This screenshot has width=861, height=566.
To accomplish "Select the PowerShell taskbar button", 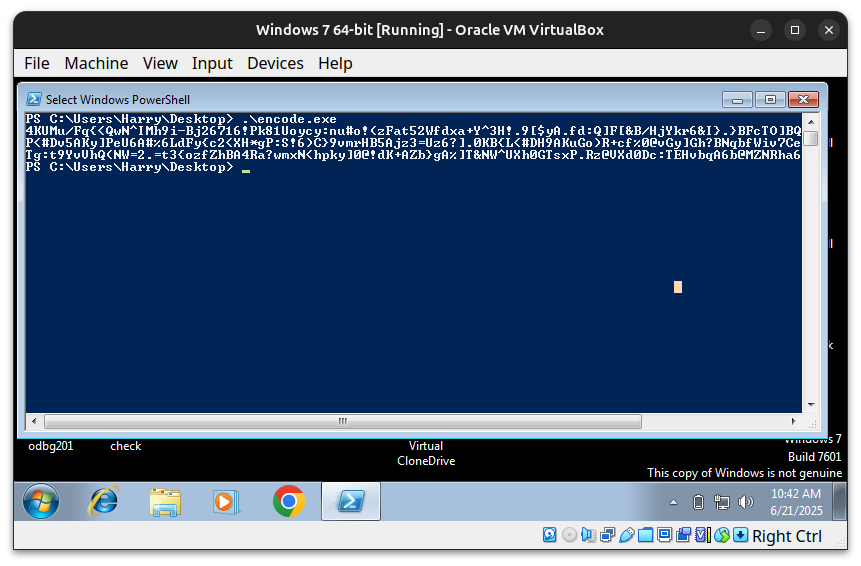I will (351, 501).
